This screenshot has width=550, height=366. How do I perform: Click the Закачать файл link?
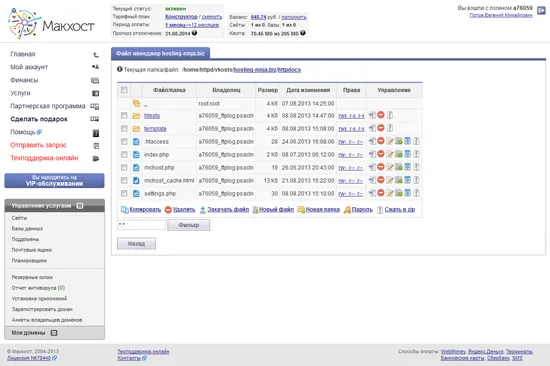click(x=228, y=209)
